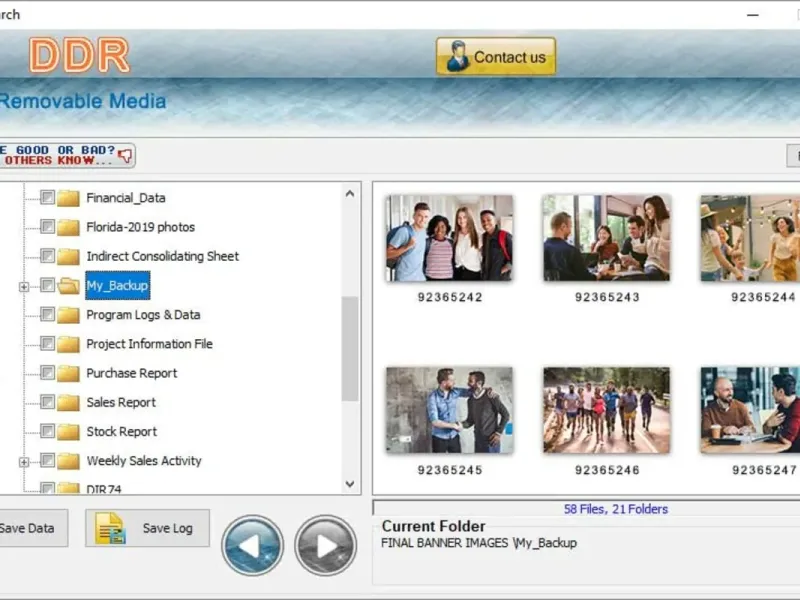This screenshot has width=800, height=600.
Task: Select the highlighted My_Backup label
Action: [117, 285]
